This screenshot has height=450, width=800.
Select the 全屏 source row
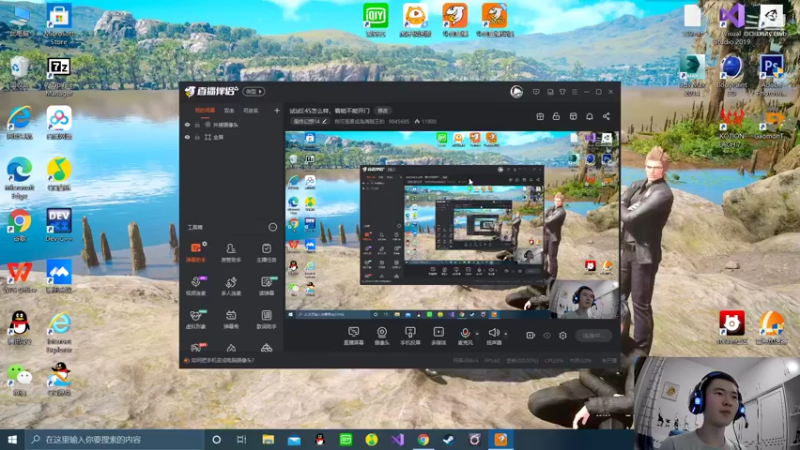232,137
